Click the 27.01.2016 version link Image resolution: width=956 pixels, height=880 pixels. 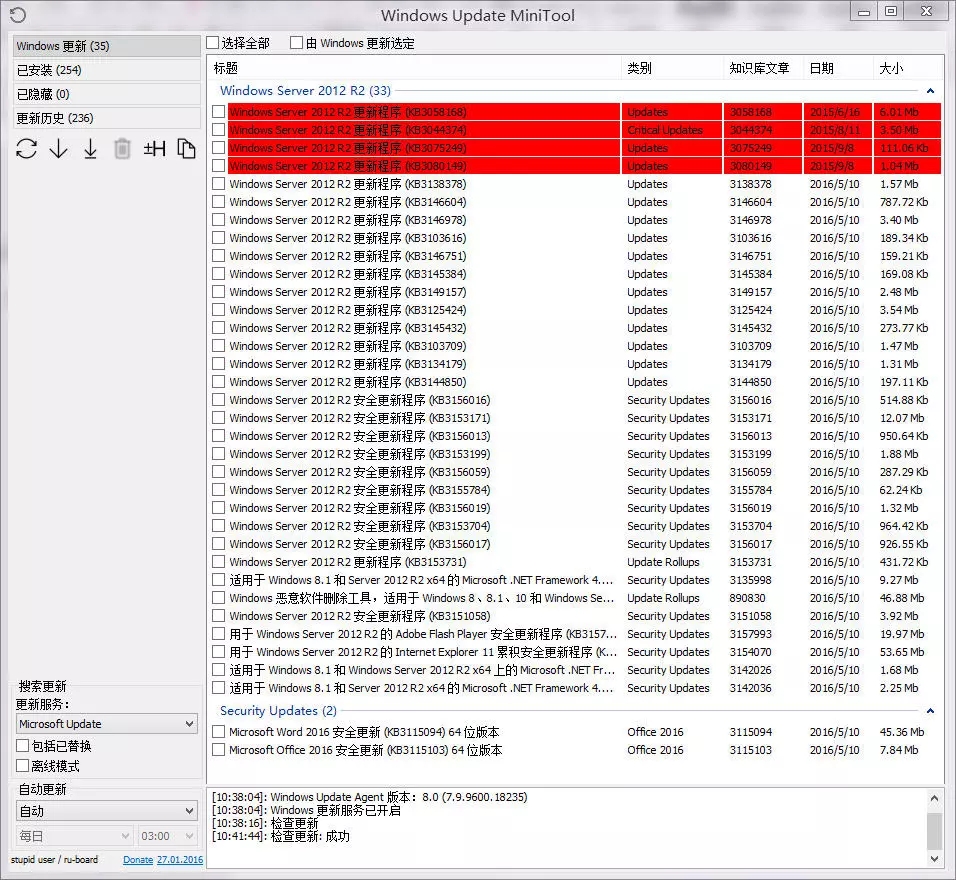(180, 860)
